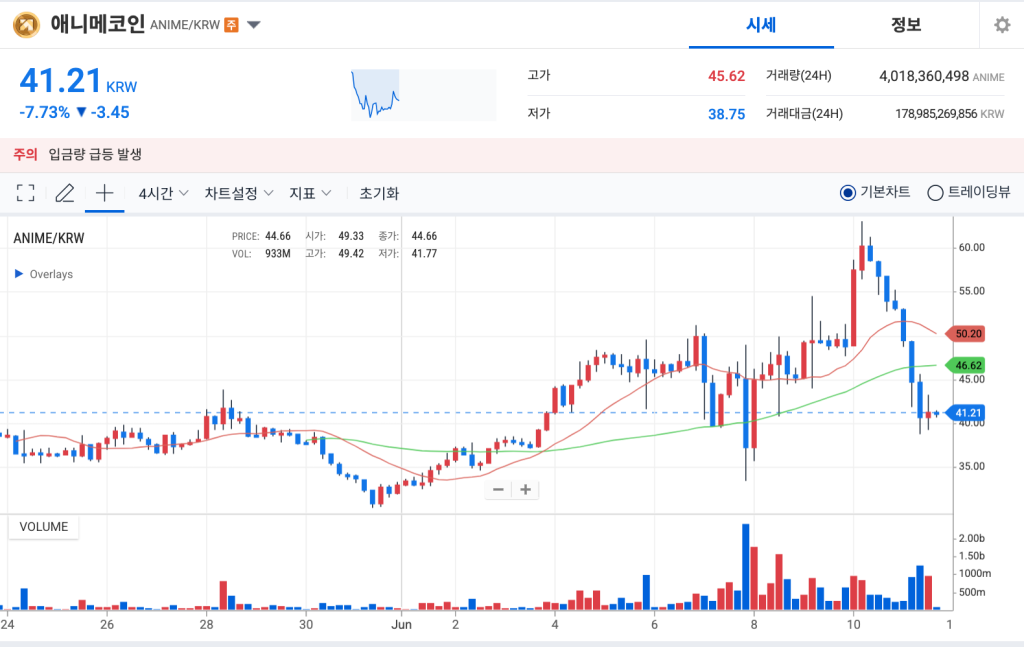Activate the crosshair cursor tool
This screenshot has height=647, width=1024.
[104, 193]
